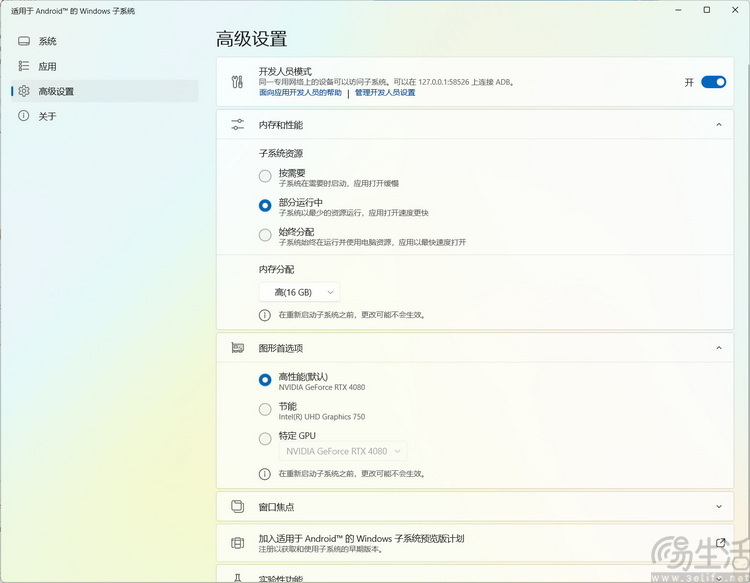Open the 预览版计划 join link row
The width and height of the screenshot is (750, 583).
click(475, 543)
